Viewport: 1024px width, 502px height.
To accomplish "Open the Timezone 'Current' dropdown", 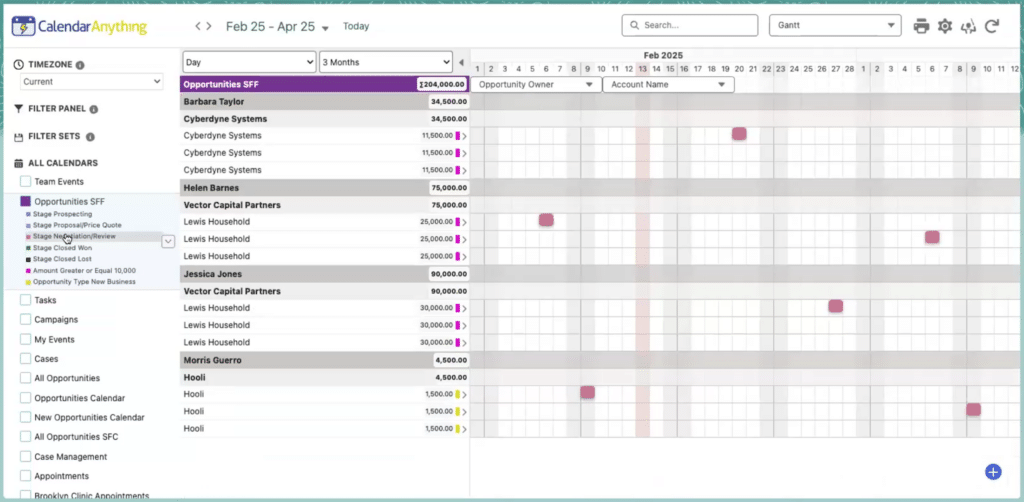I will (91, 82).
